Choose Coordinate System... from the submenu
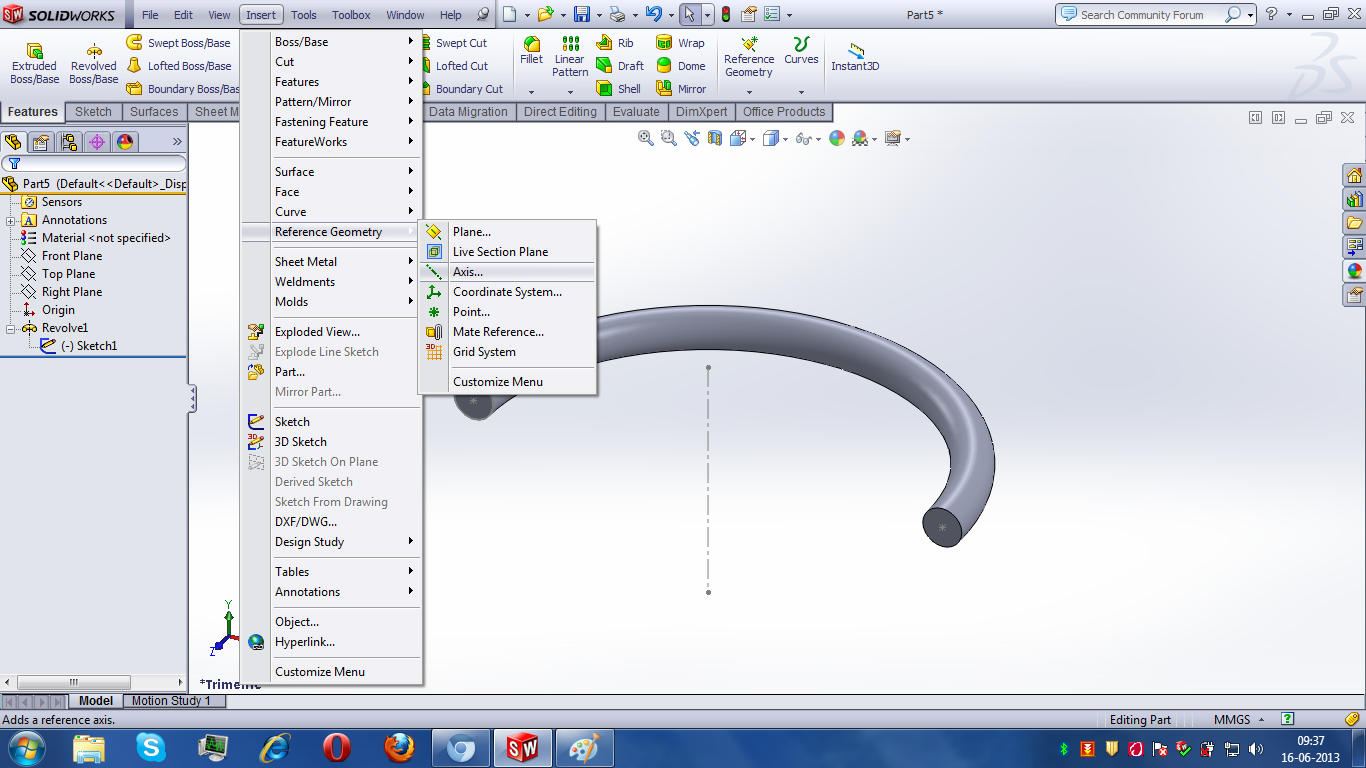 (508, 292)
